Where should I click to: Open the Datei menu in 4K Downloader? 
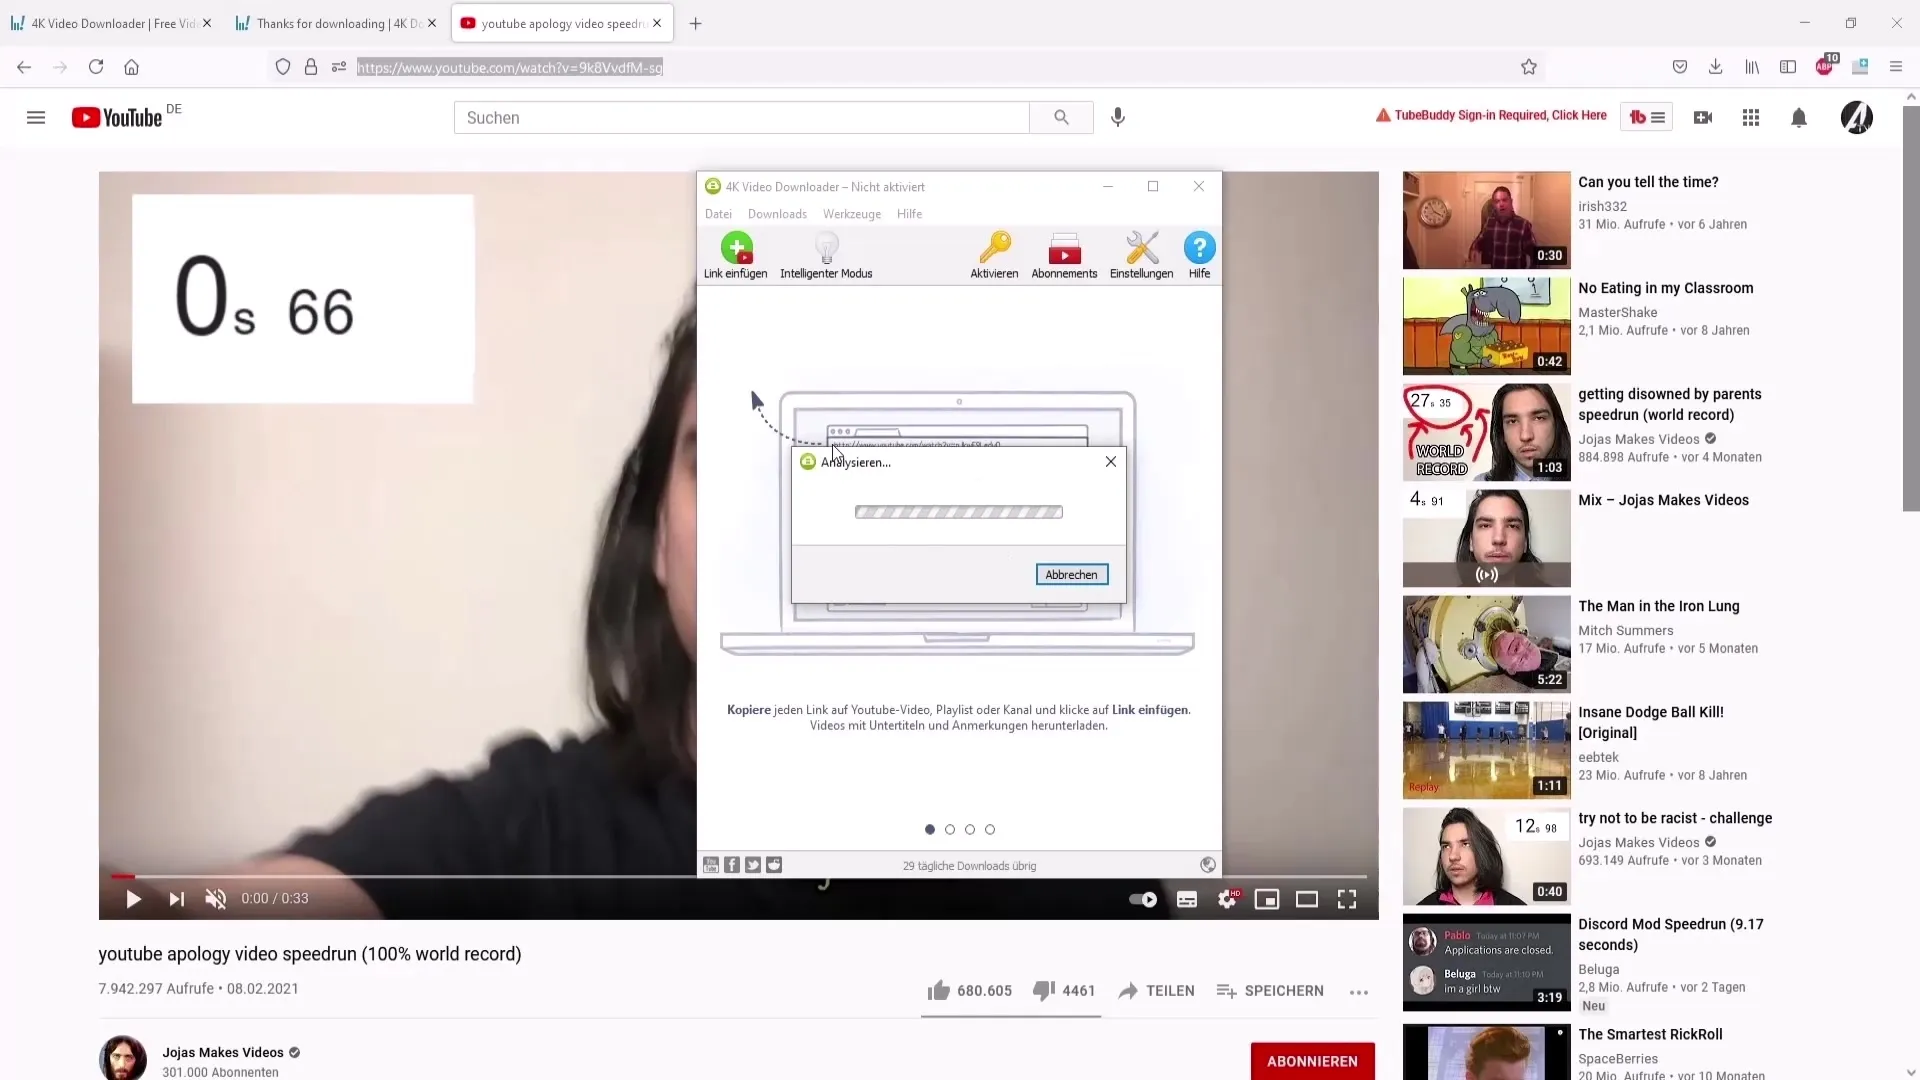[x=719, y=214]
